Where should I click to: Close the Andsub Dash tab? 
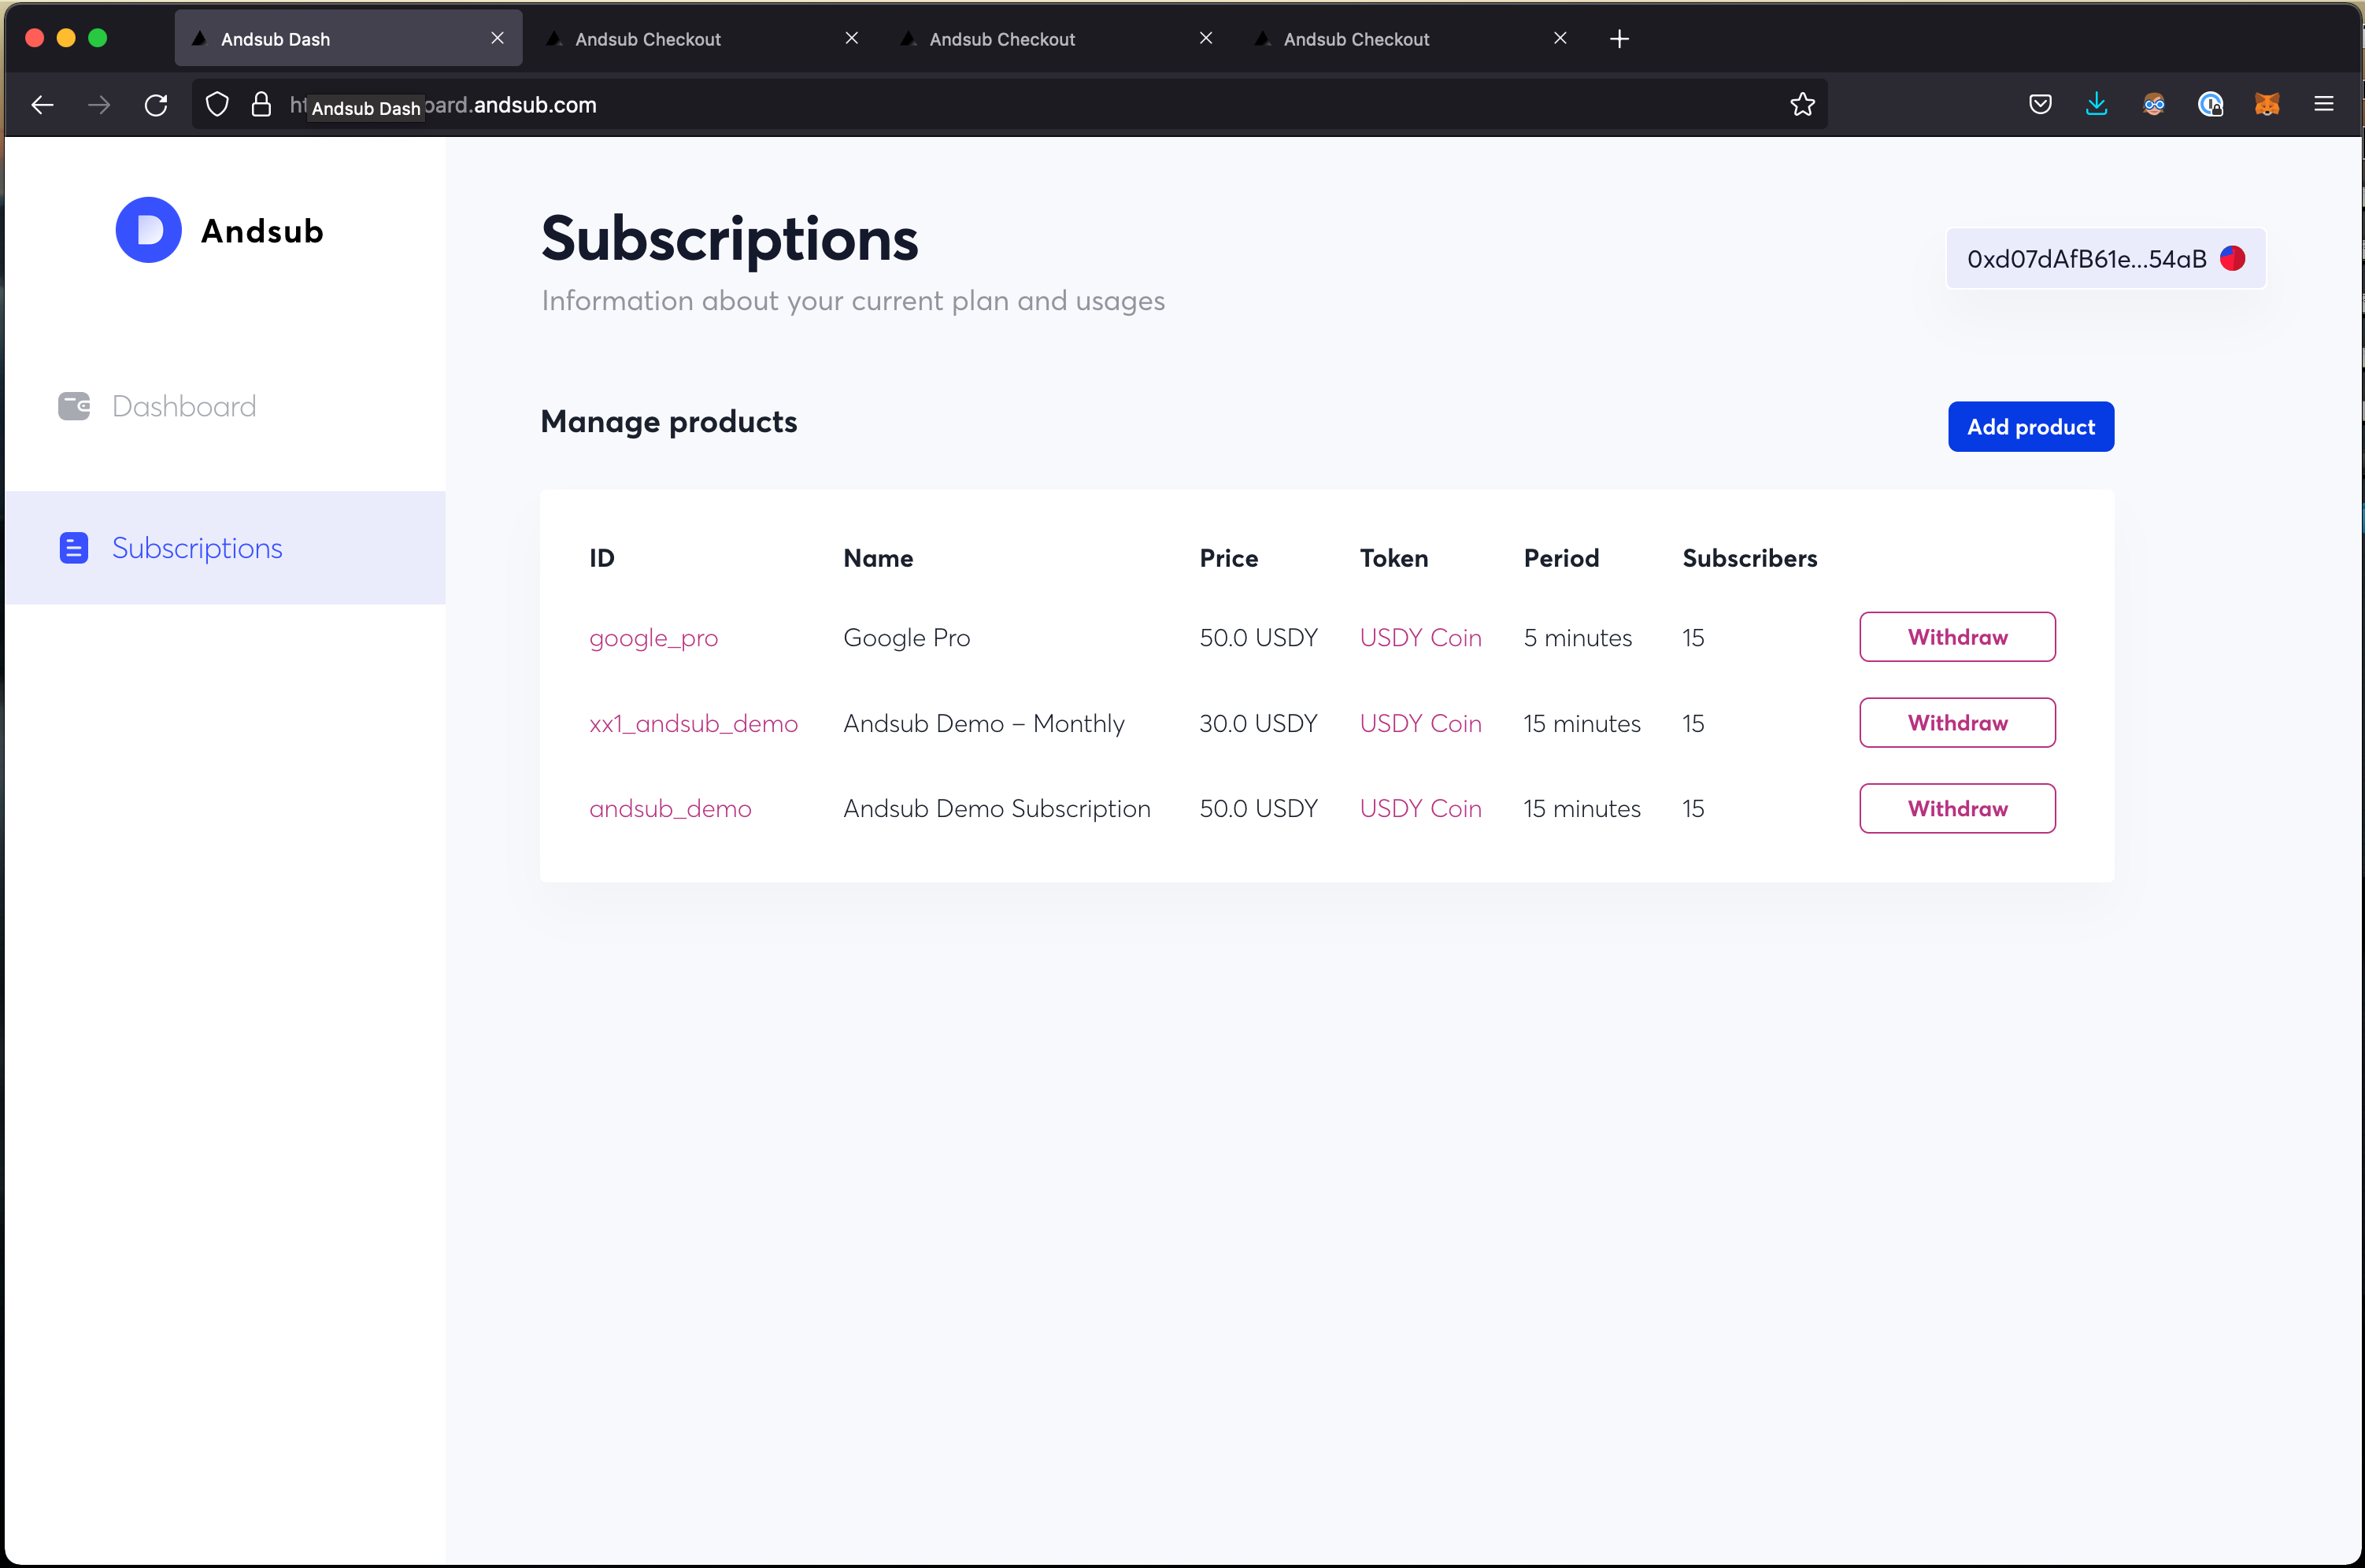(x=497, y=38)
